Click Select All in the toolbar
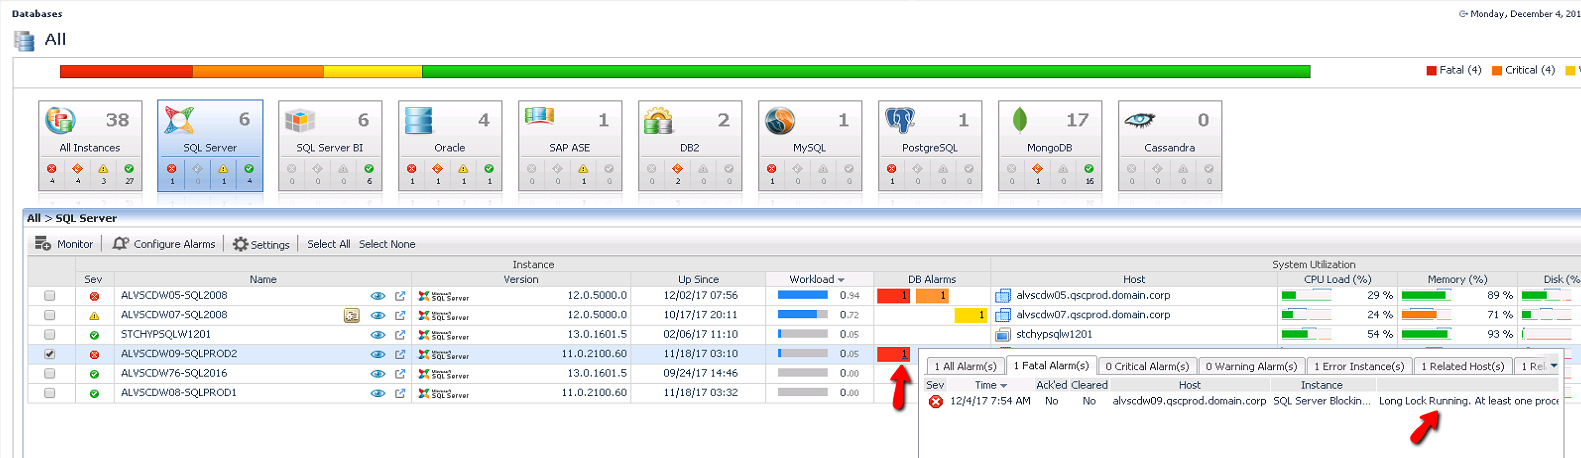The height and width of the screenshot is (458, 1581). pyautogui.click(x=328, y=244)
